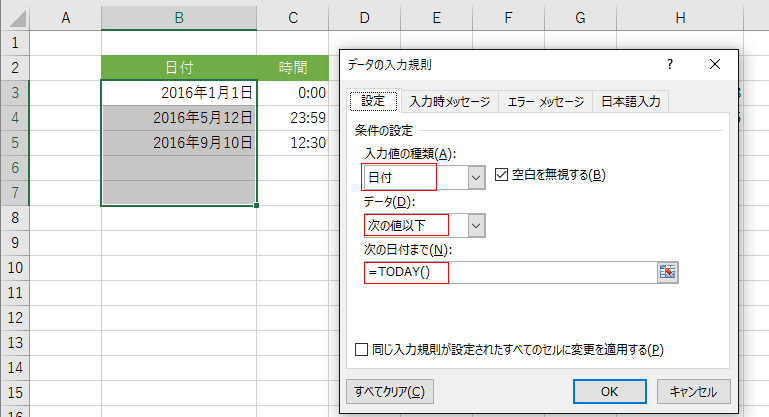Open the データ condition dropdown

tap(476, 225)
